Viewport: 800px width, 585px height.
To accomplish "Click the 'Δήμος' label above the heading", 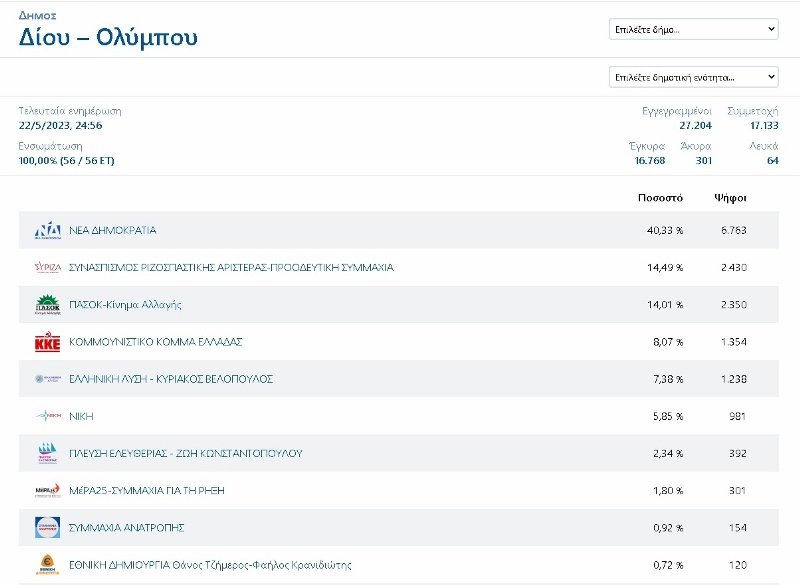I will tap(38, 15).
